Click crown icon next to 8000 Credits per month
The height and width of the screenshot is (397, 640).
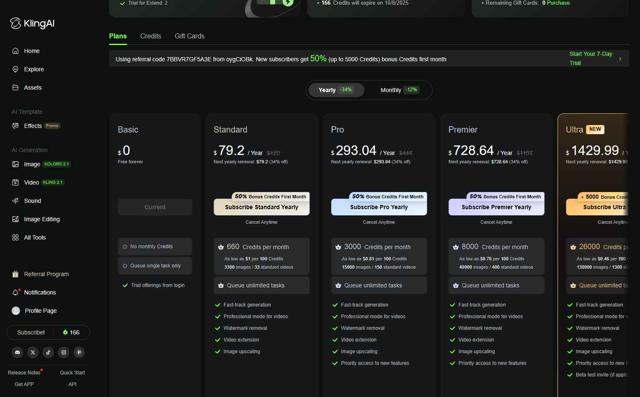point(456,247)
